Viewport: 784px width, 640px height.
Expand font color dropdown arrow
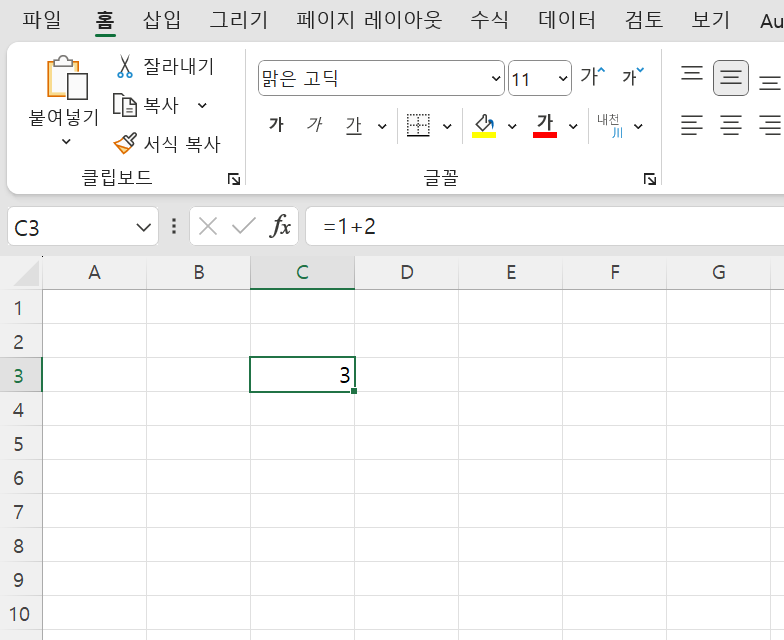574,126
